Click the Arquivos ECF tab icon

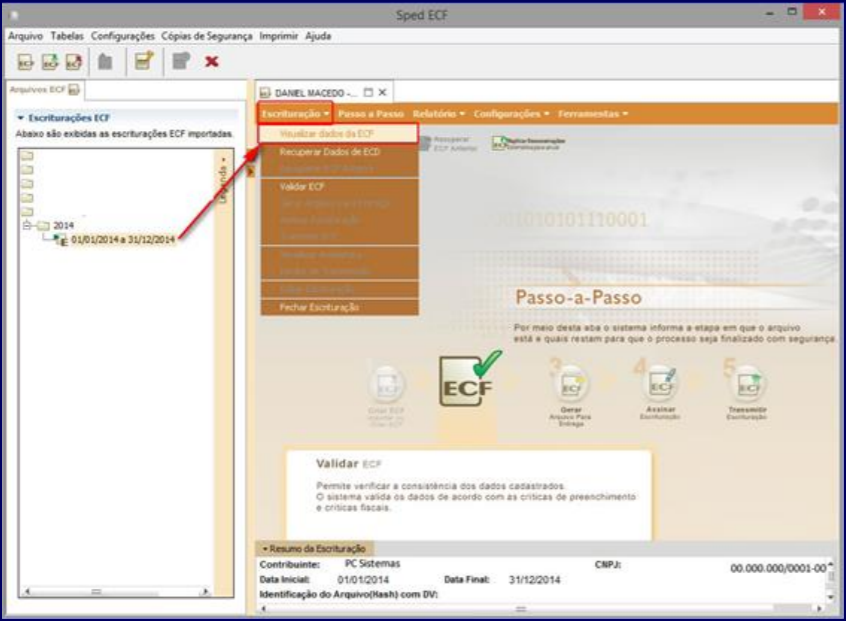click(74, 90)
